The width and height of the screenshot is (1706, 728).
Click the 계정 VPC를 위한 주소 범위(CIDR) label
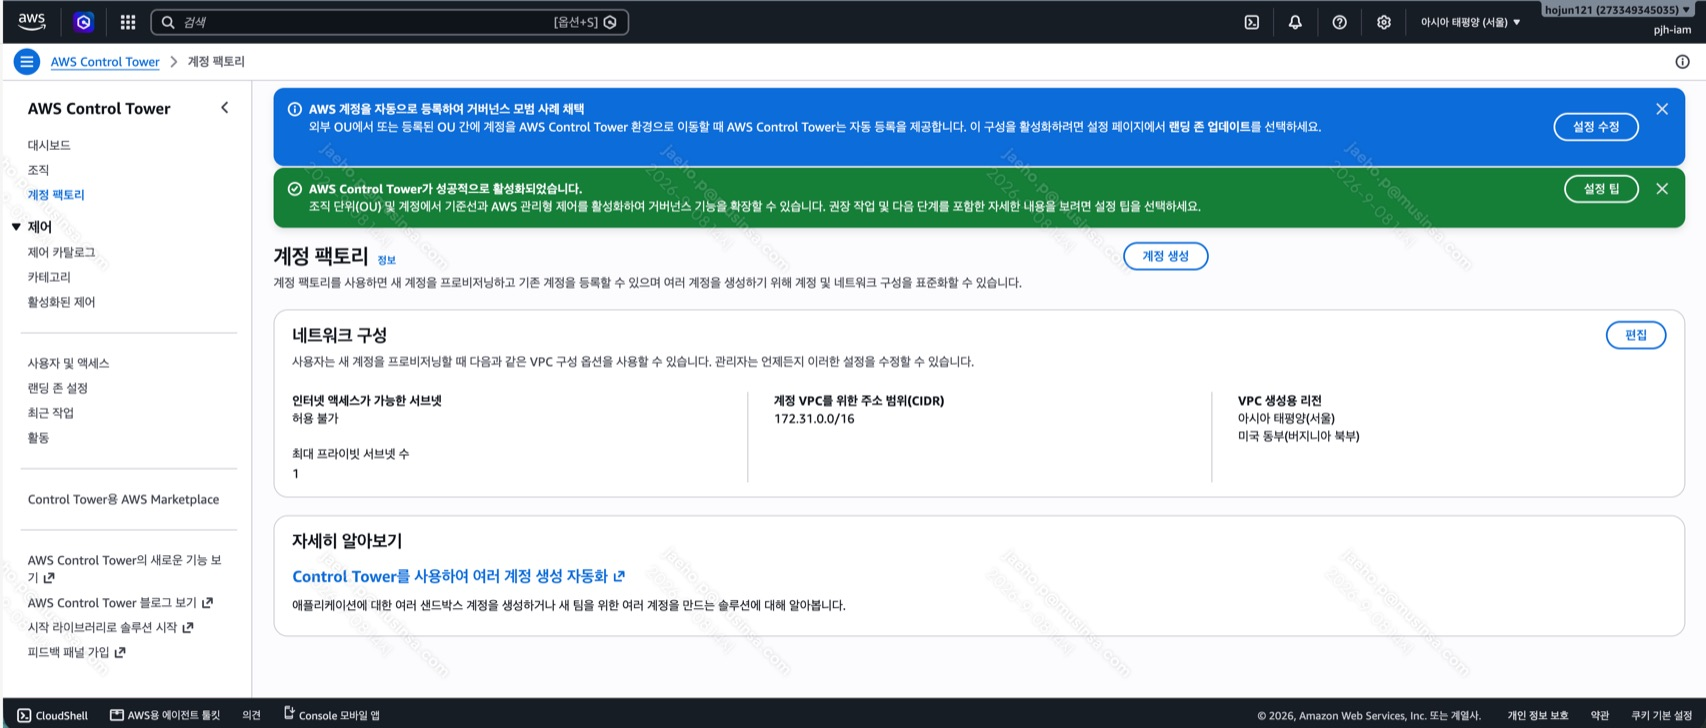(859, 401)
